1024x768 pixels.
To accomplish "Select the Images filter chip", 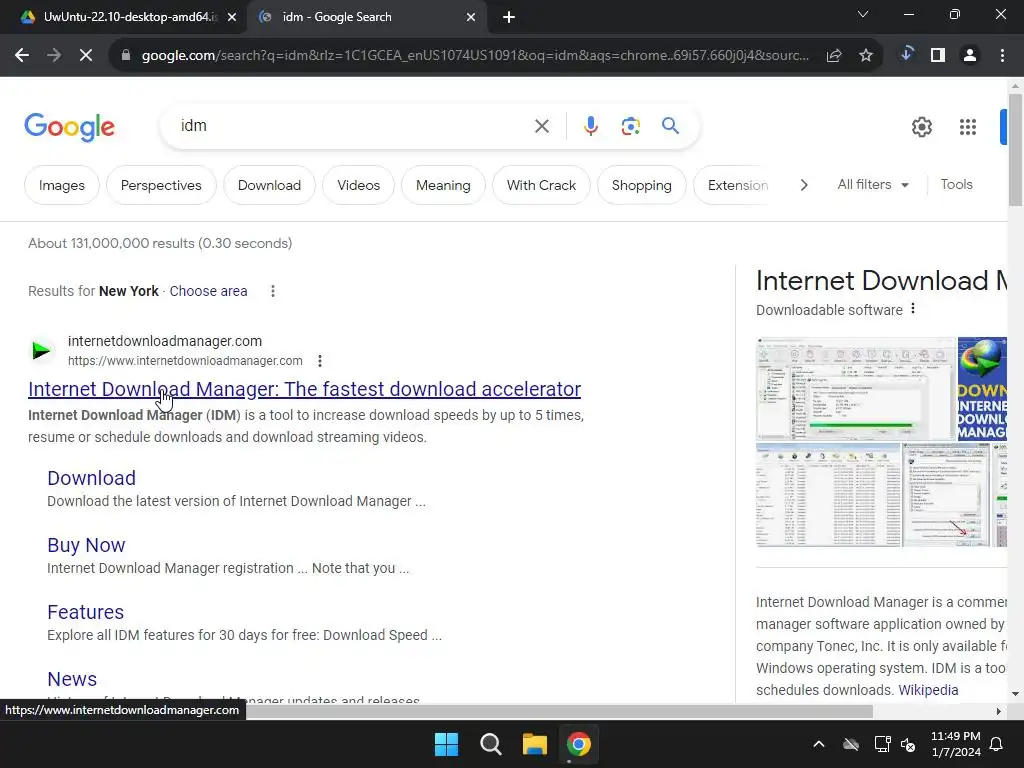I will coord(62,185).
